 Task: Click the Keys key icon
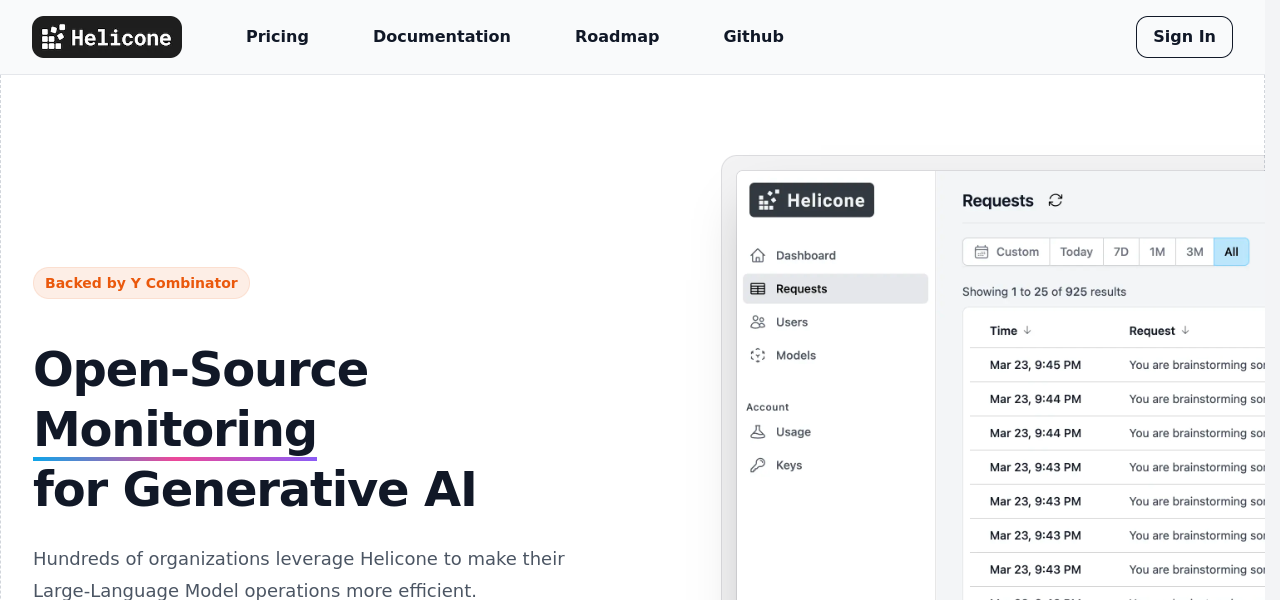coord(758,465)
